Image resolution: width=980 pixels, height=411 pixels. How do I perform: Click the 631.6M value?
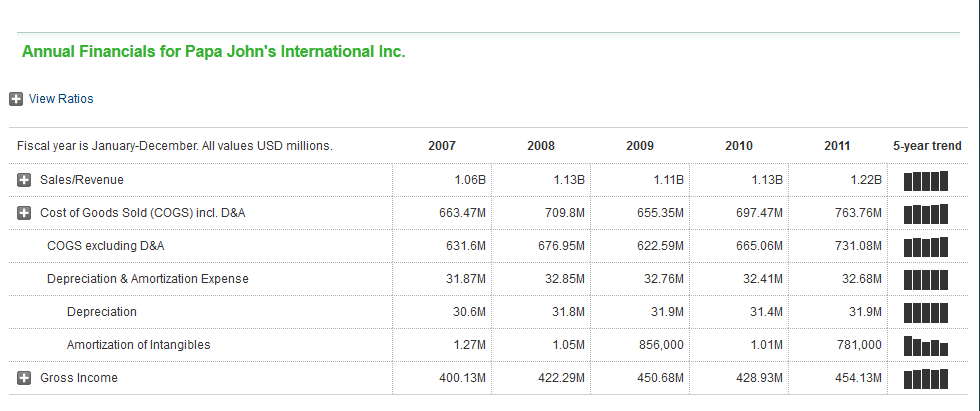[x=466, y=246]
